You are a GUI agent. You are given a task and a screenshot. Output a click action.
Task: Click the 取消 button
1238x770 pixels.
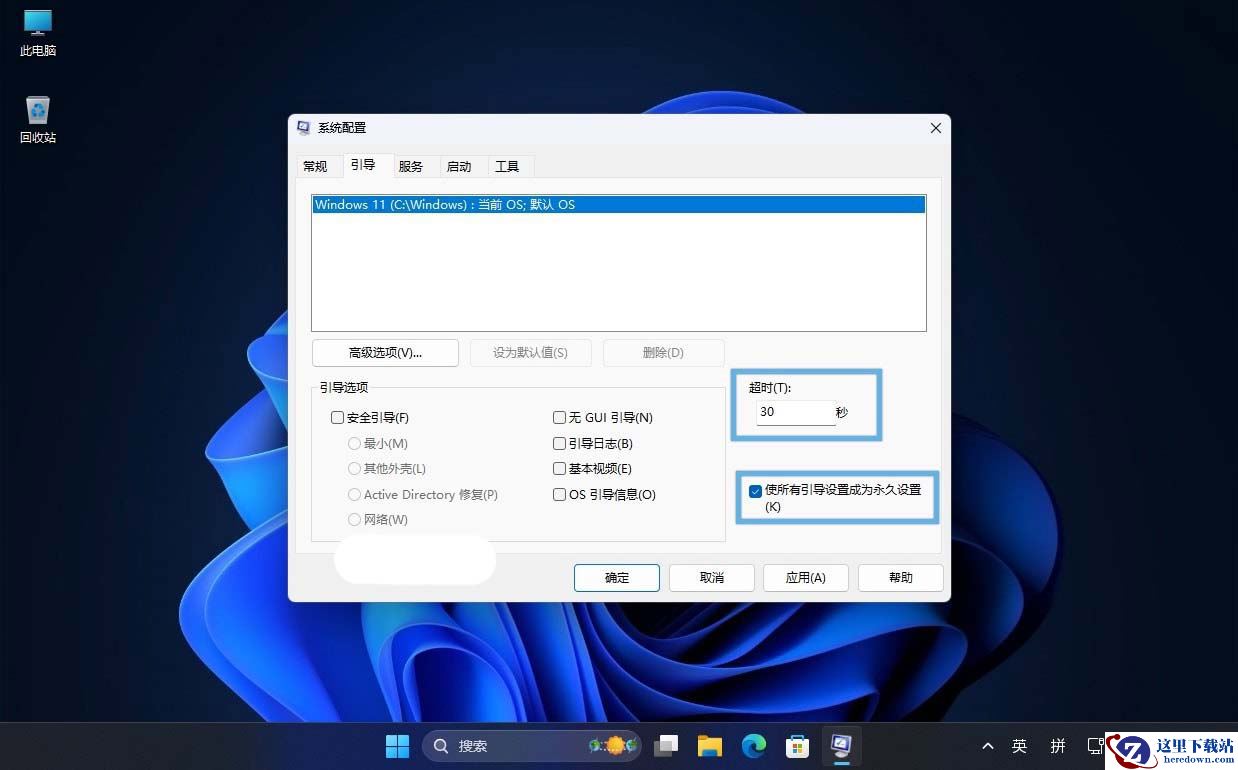tap(711, 578)
